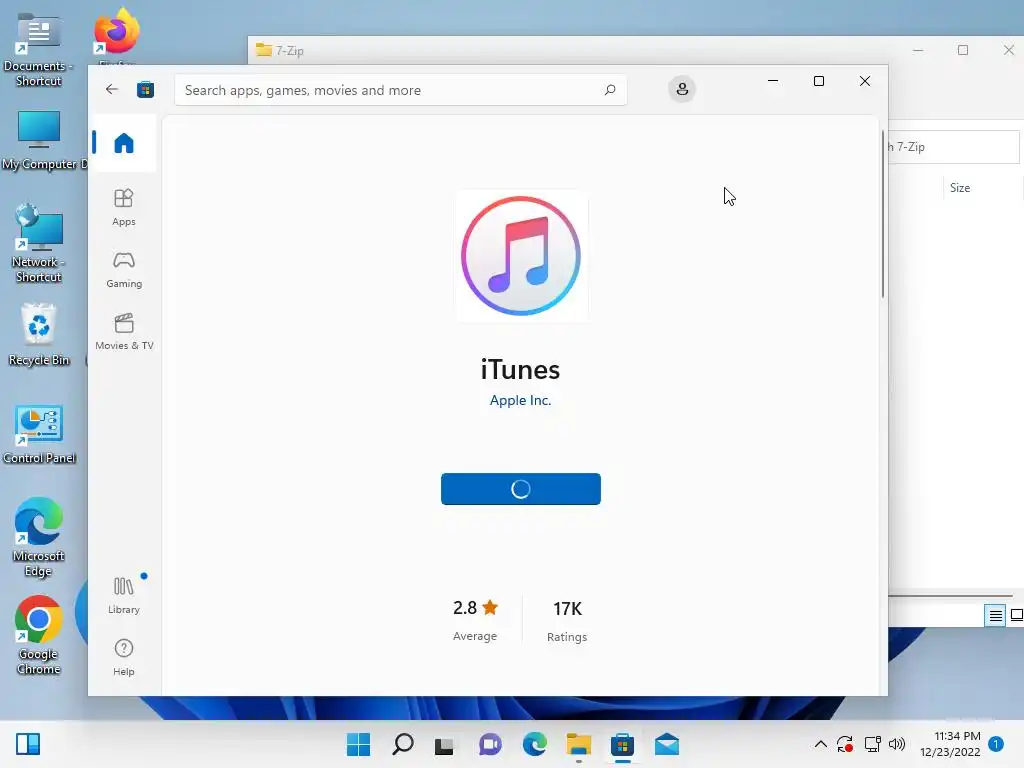The width and height of the screenshot is (1024, 768).
Task: Open the Widgets taskbar button
Action: click(28, 744)
